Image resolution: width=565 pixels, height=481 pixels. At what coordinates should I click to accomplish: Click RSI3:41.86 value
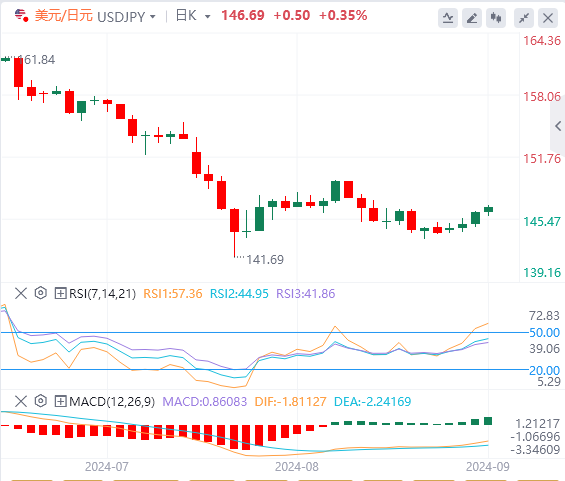pos(306,294)
